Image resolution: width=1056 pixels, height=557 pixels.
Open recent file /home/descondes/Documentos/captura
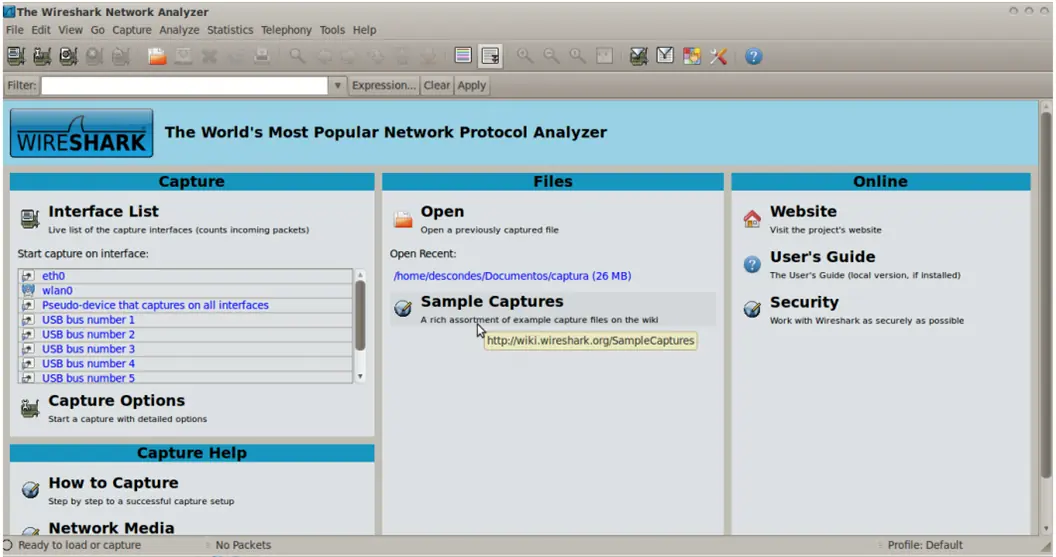click(513, 276)
